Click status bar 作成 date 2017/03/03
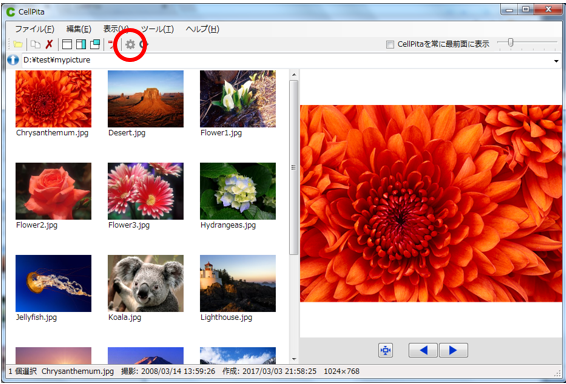Screen dimensions: 566x384 pos(270,371)
